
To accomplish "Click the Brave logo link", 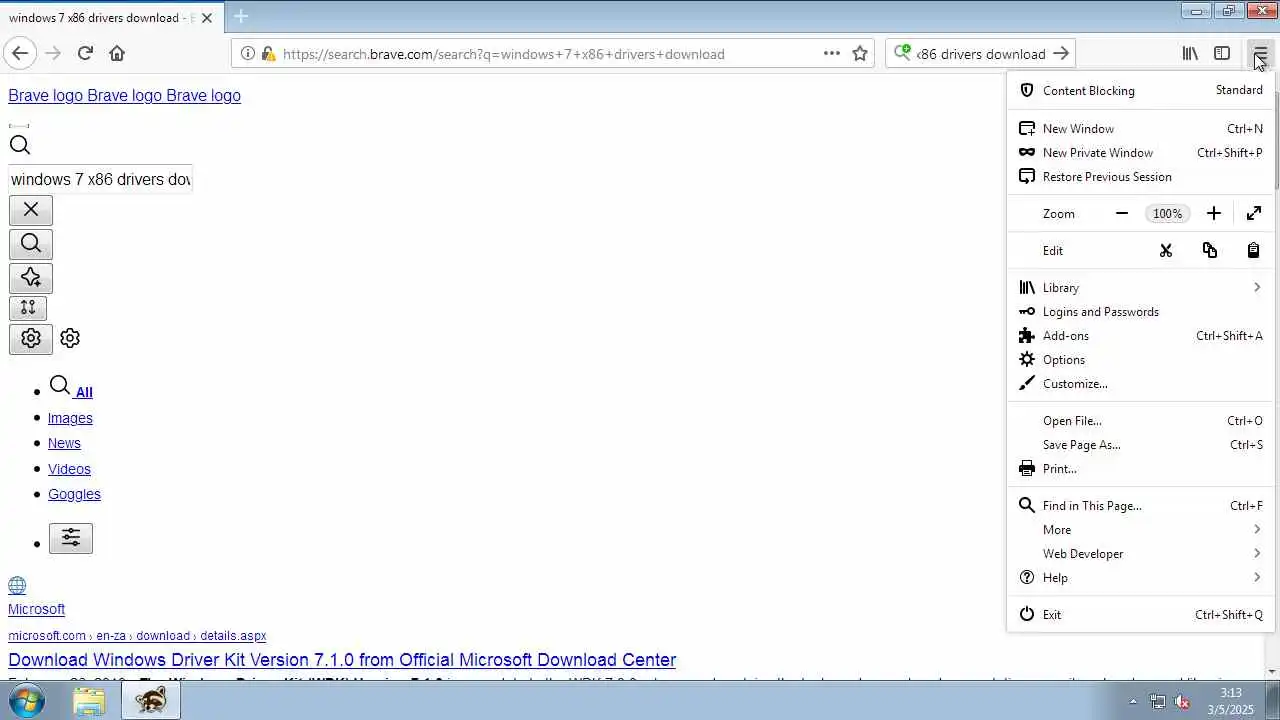I will coord(124,95).
